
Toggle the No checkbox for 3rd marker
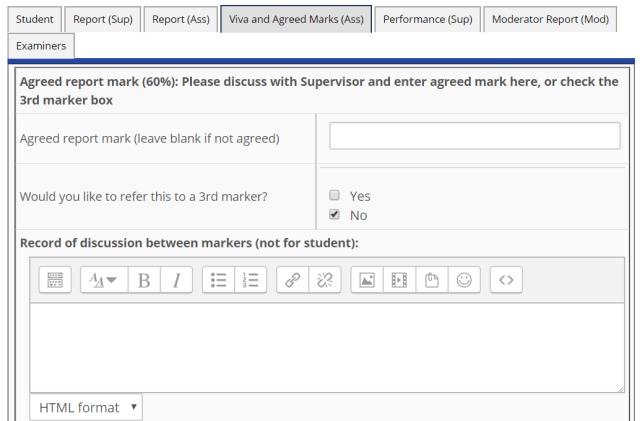tap(335, 214)
